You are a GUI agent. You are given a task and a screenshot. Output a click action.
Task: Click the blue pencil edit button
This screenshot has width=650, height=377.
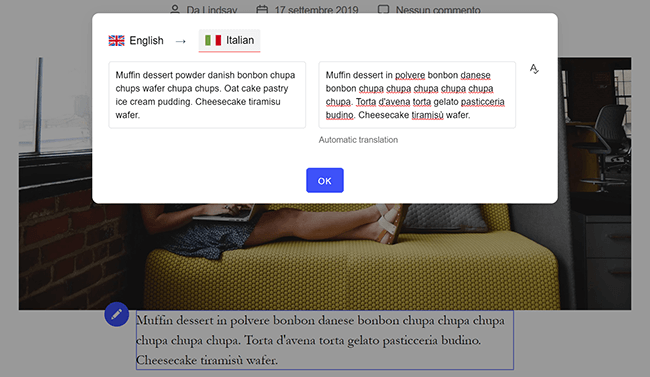pyautogui.click(x=116, y=314)
